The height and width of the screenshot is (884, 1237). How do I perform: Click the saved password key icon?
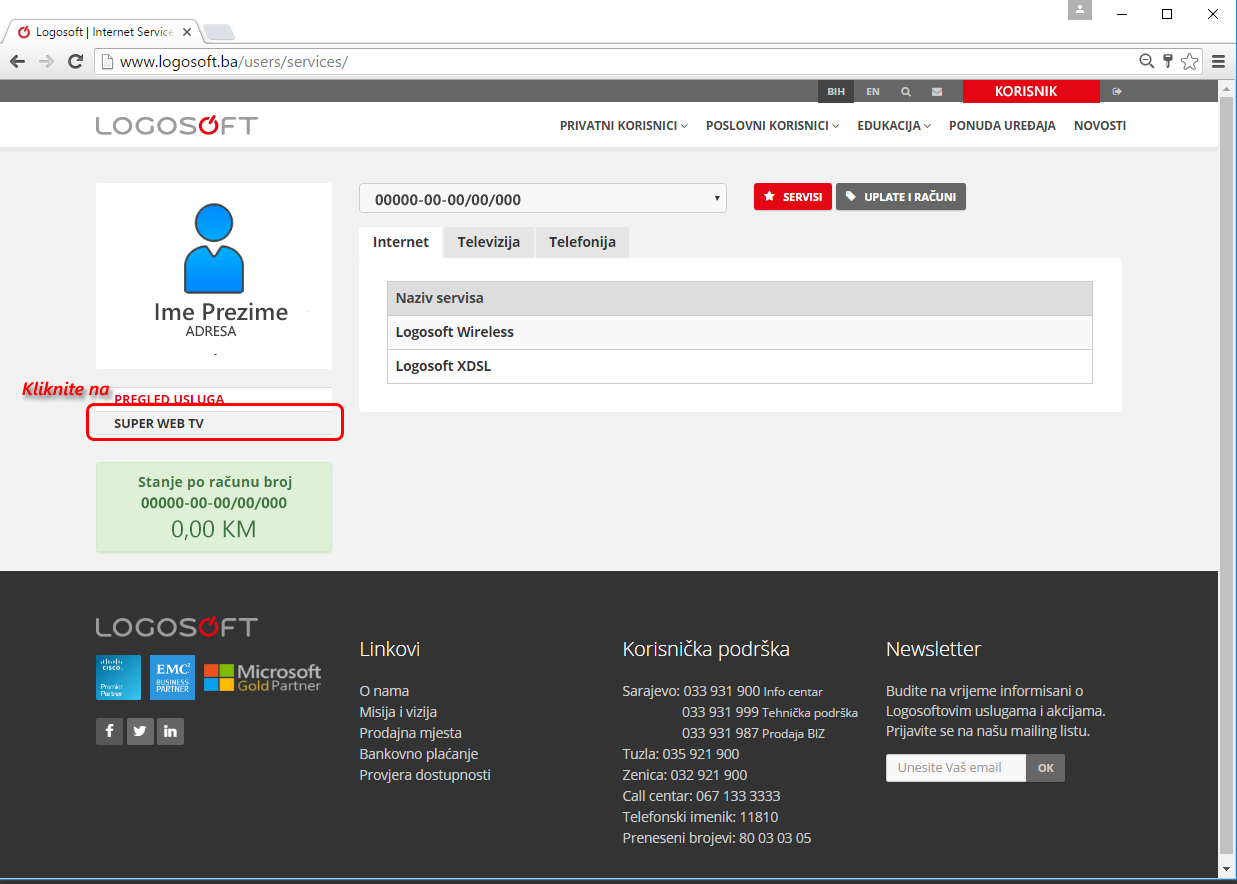1168,61
